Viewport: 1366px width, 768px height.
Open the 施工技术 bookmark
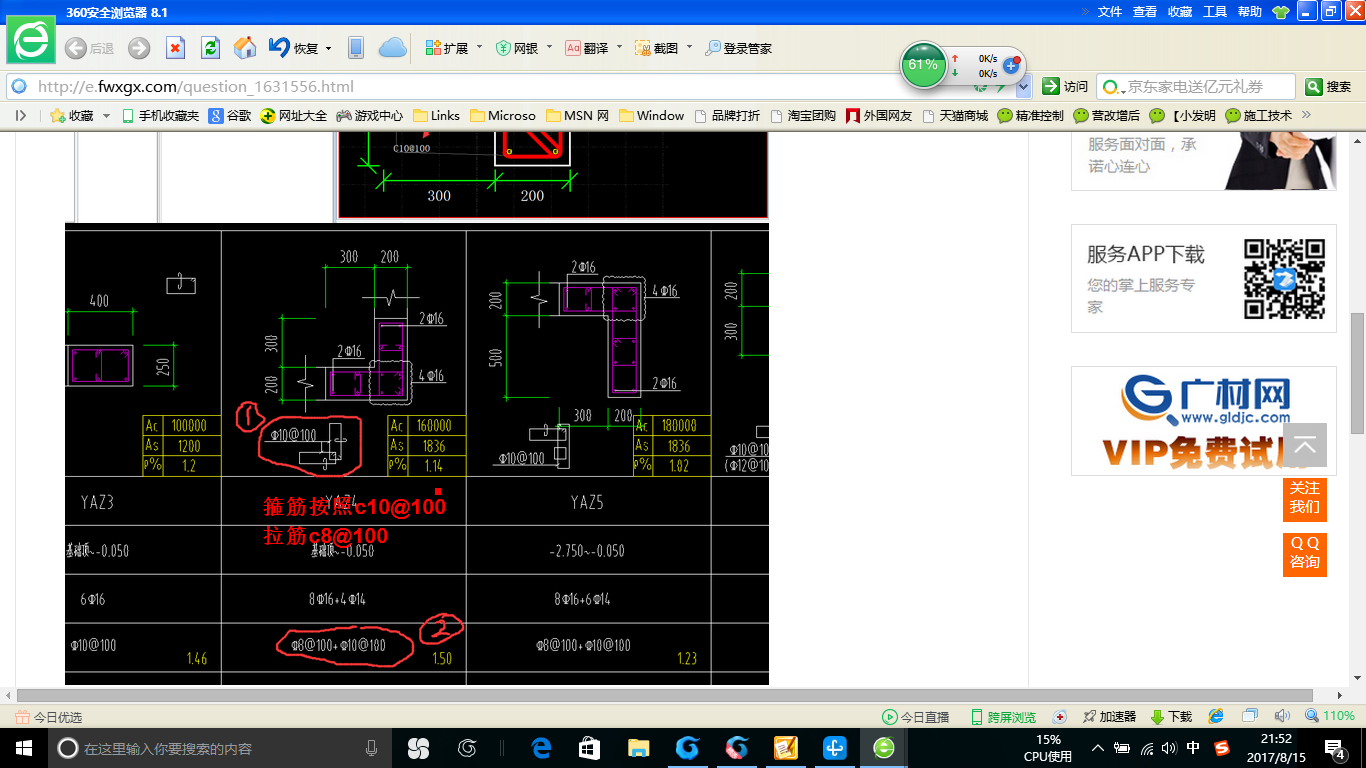pyautogui.click(x=1259, y=116)
